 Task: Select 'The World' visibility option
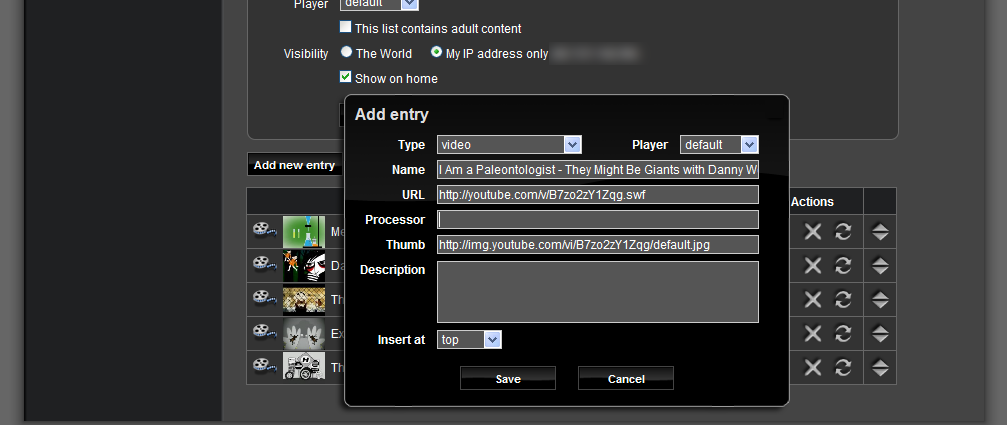(x=346, y=53)
